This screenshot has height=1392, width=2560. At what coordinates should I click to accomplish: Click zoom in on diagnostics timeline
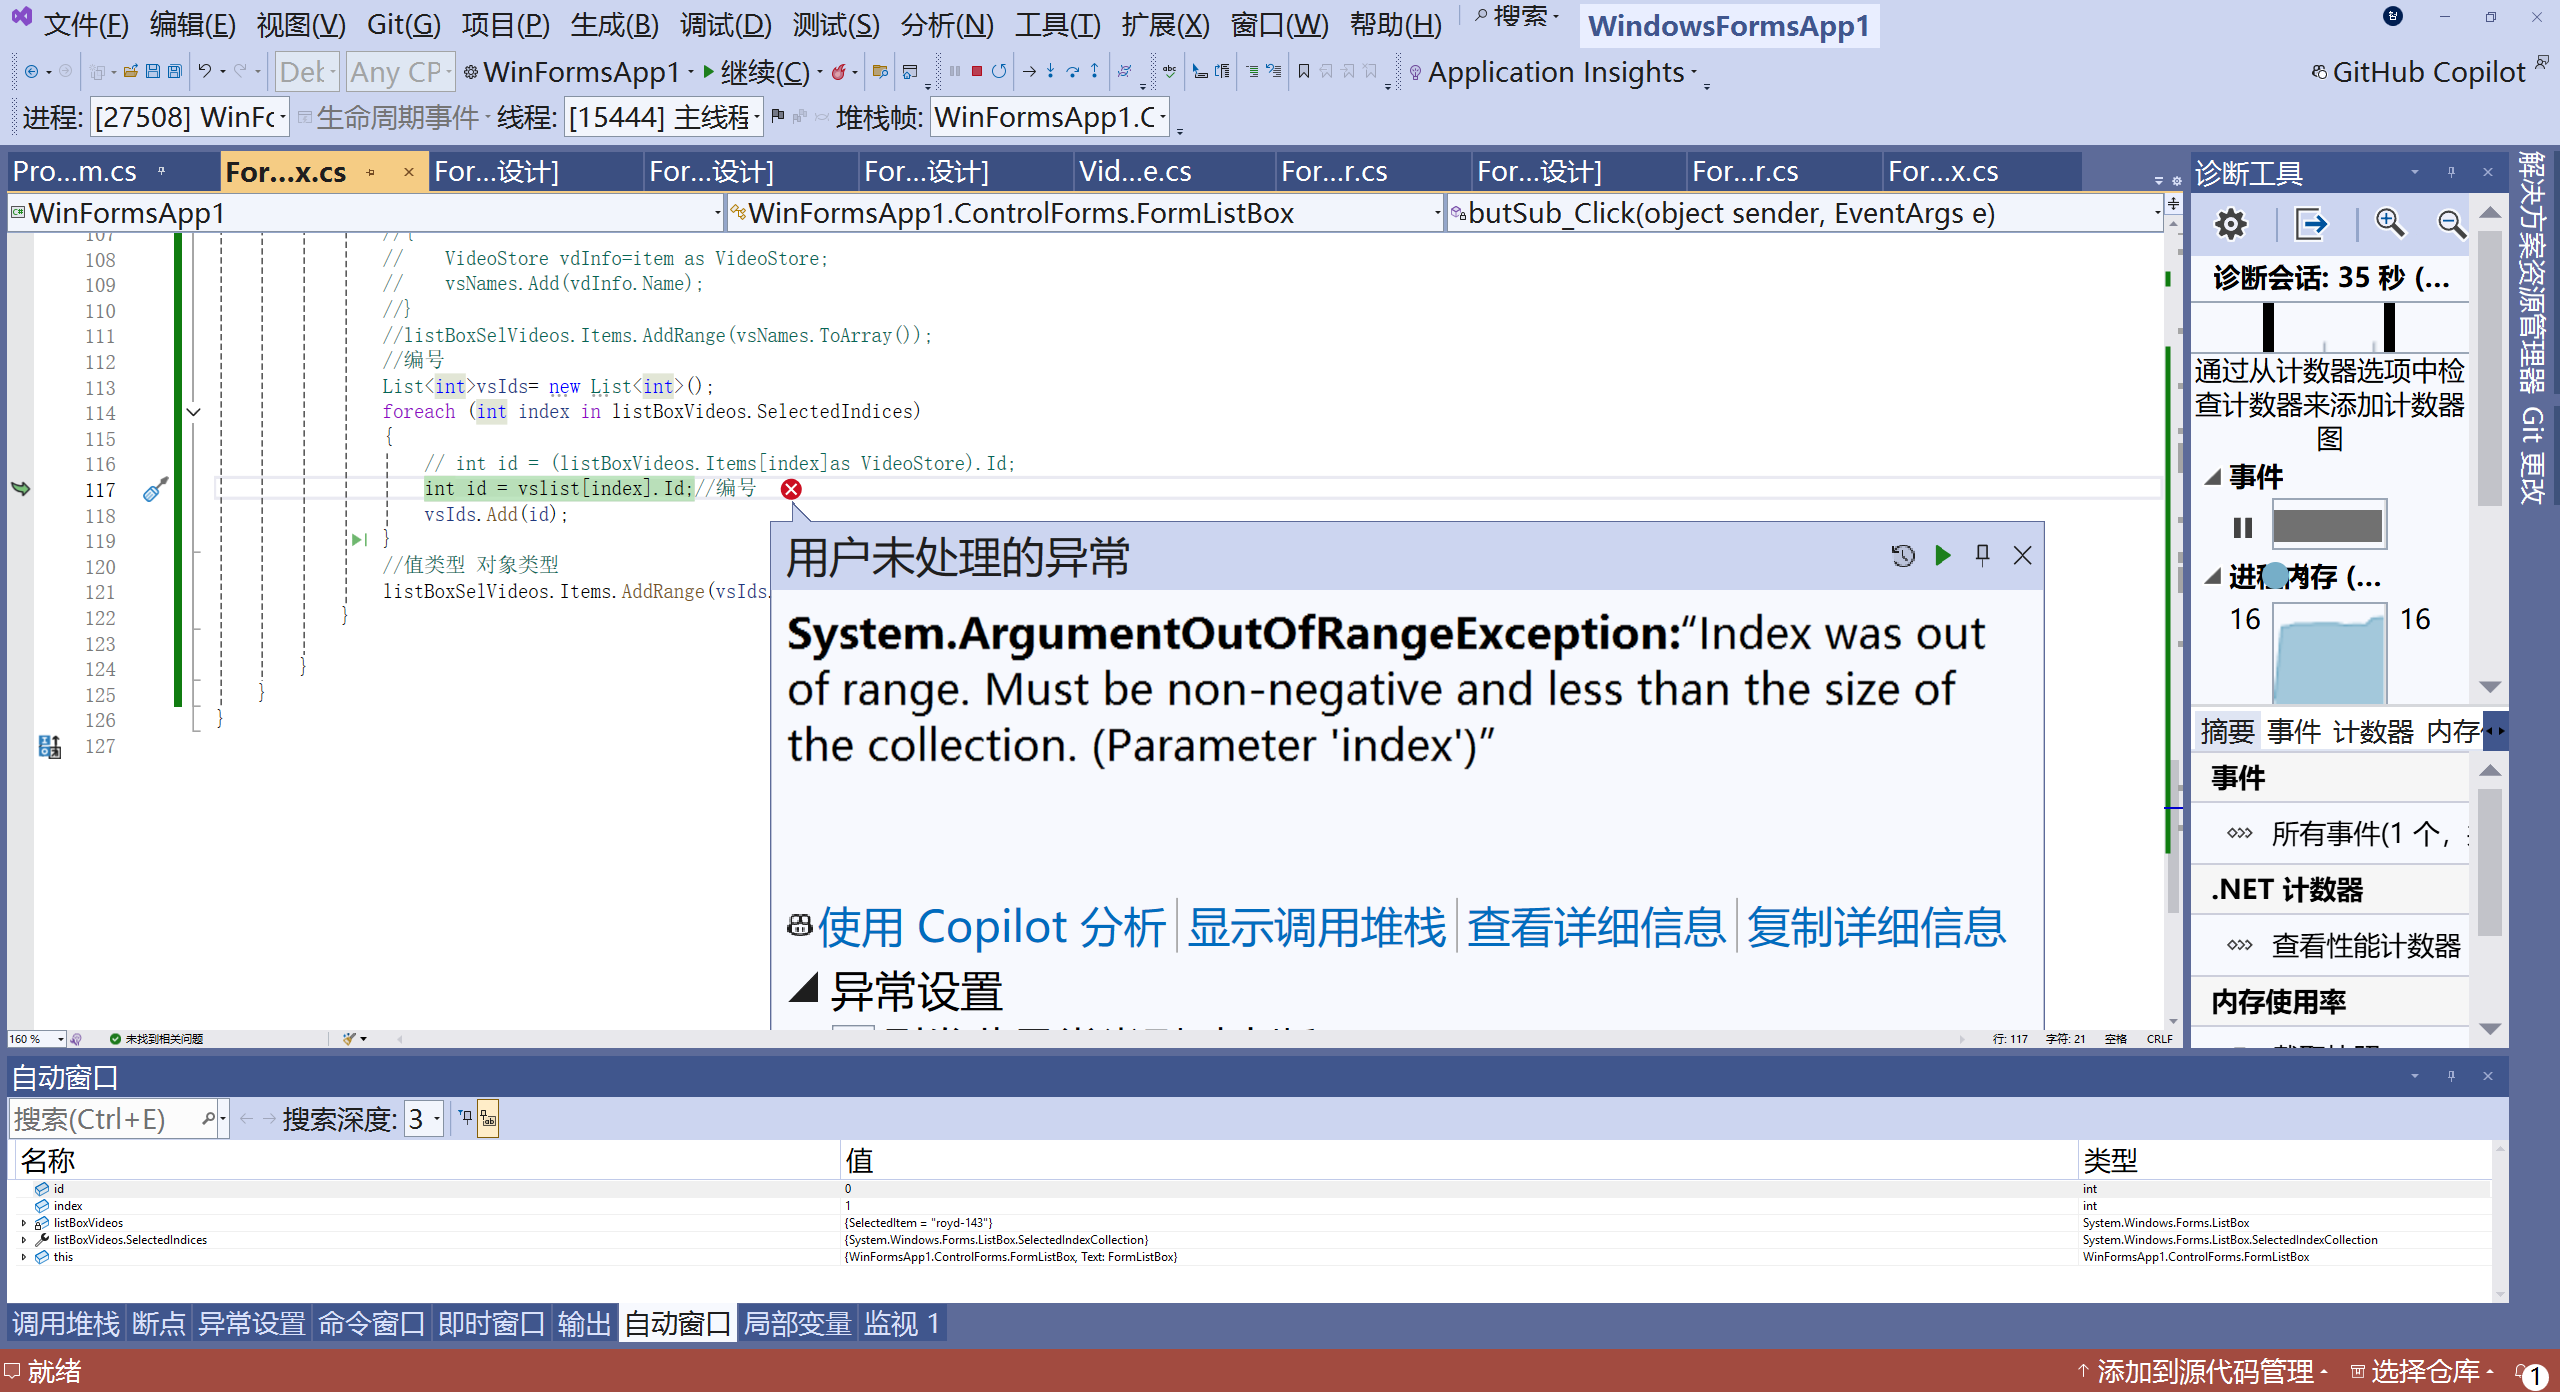tap(2390, 223)
